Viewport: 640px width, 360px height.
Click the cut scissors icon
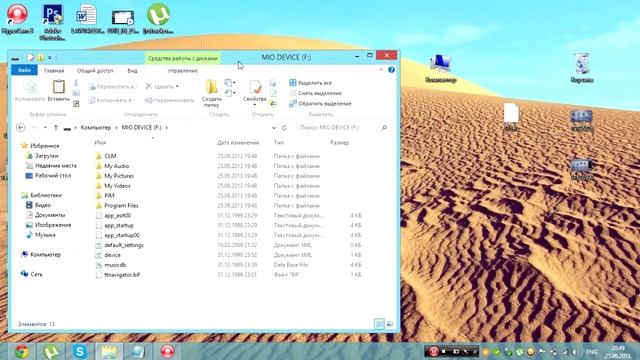[76, 83]
